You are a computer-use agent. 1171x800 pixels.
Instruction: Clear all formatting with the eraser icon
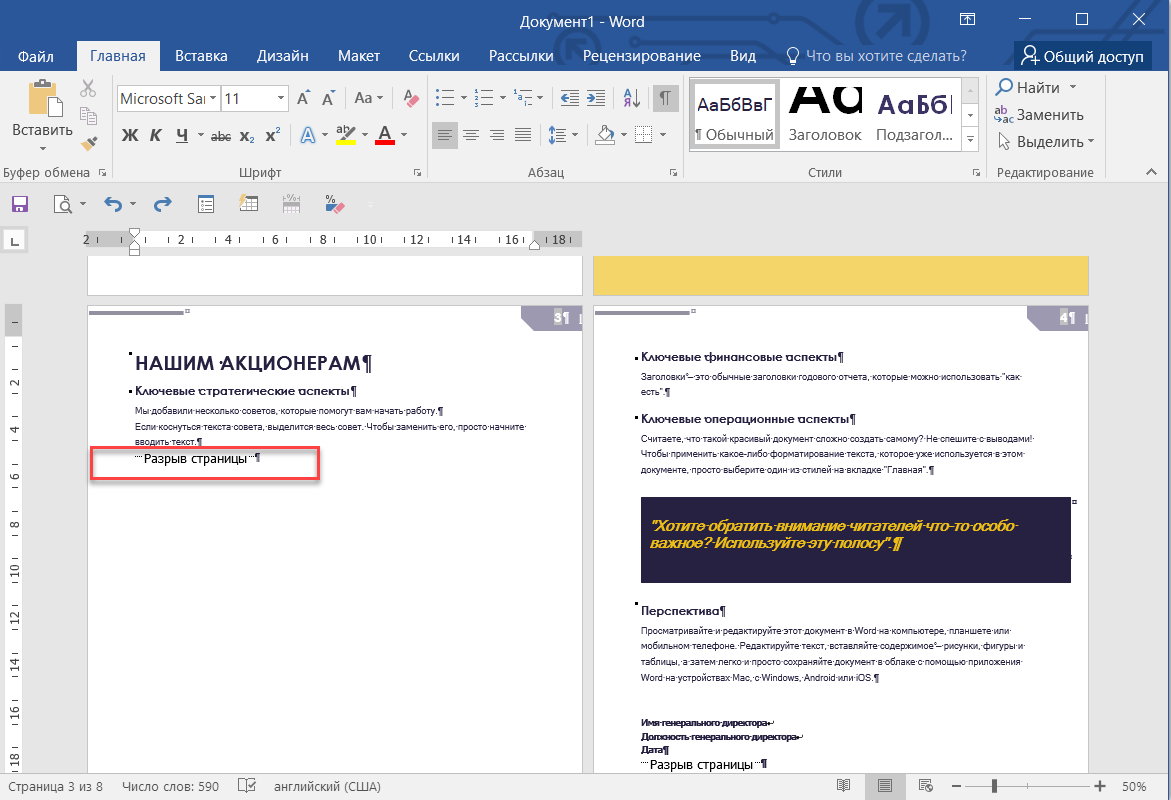[x=411, y=99]
